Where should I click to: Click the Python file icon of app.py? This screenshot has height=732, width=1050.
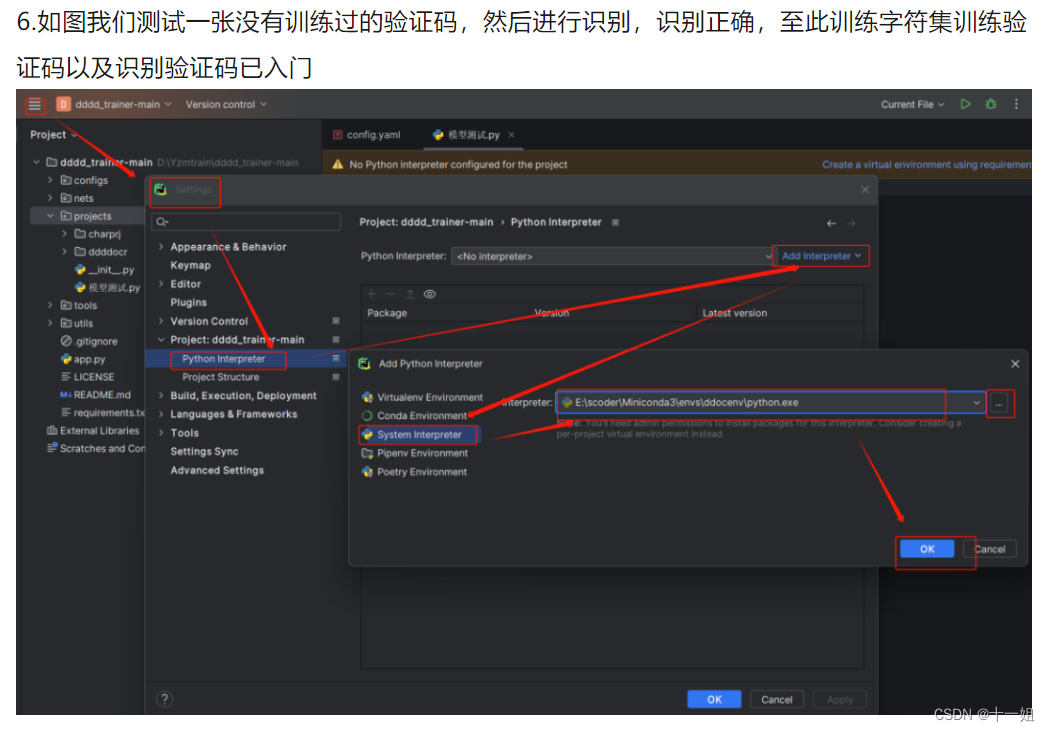point(66,359)
